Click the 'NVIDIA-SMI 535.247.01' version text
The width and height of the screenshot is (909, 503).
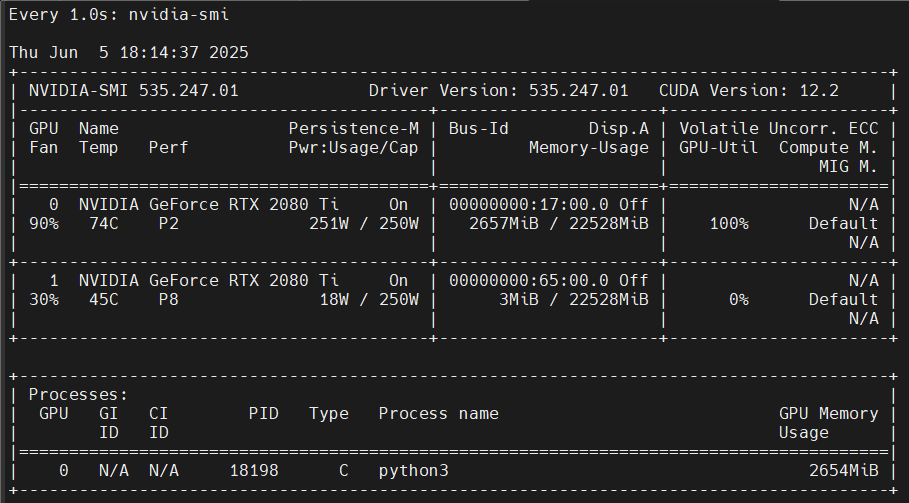134,91
